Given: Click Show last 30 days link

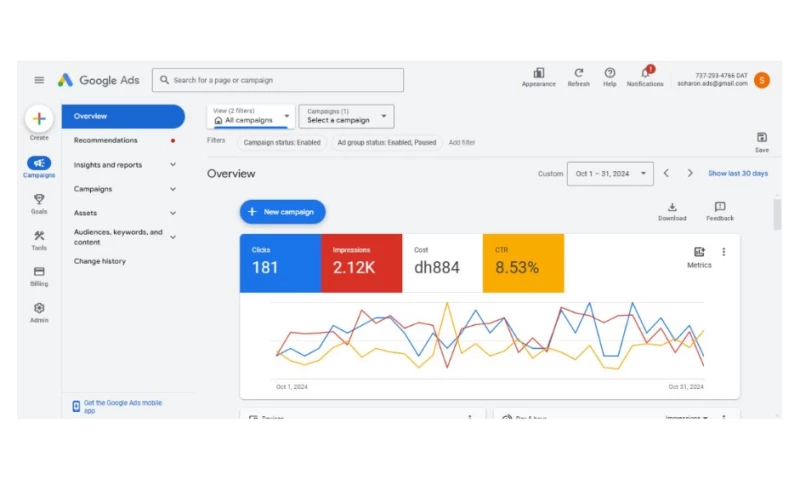Looking at the screenshot, I should click(x=738, y=174).
